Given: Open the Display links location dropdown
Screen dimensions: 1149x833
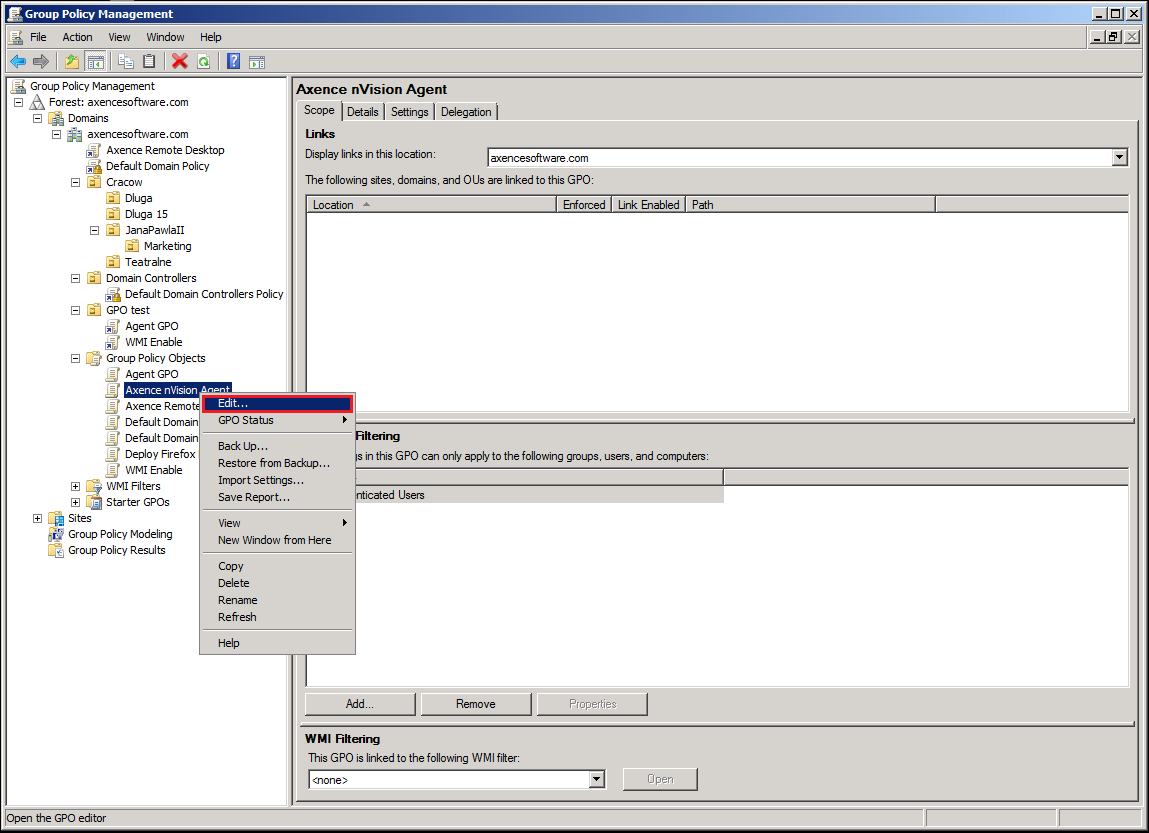Looking at the screenshot, I should (1119, 157).
